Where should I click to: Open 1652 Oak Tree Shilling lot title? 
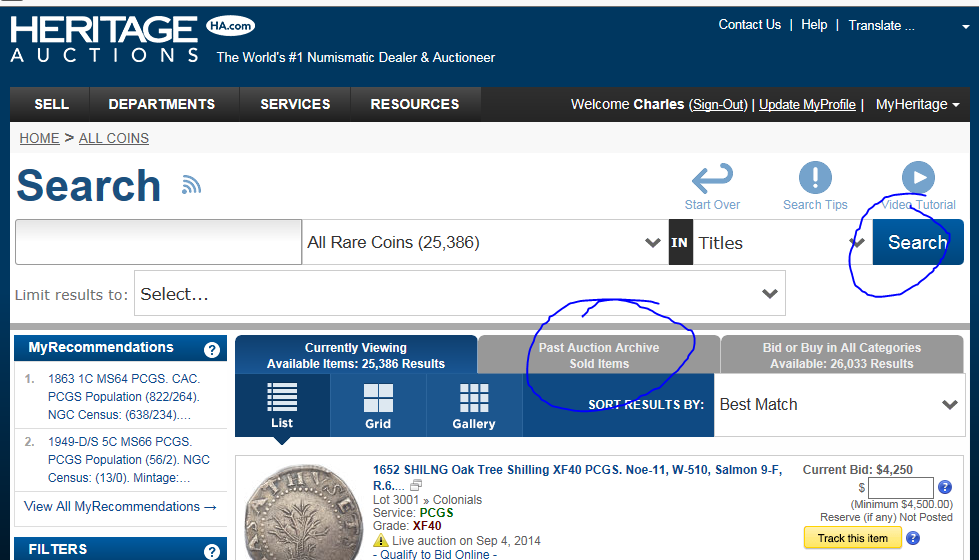tap(578, 477)
